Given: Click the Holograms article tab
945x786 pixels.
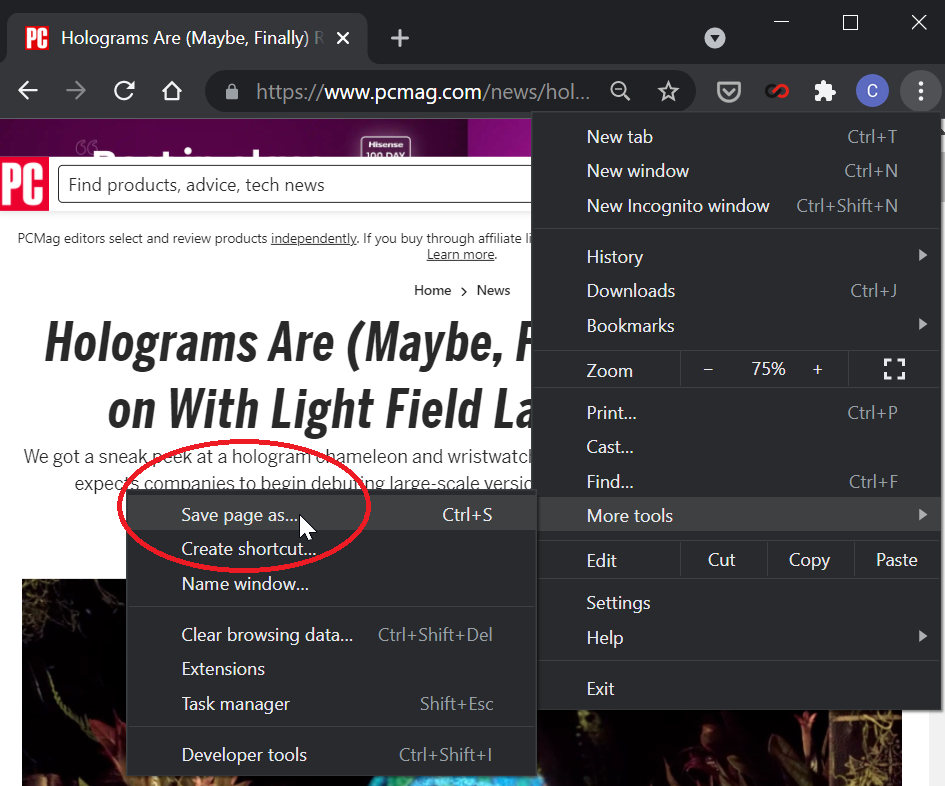Looking at the screenshot, I should tap(187, 38).
